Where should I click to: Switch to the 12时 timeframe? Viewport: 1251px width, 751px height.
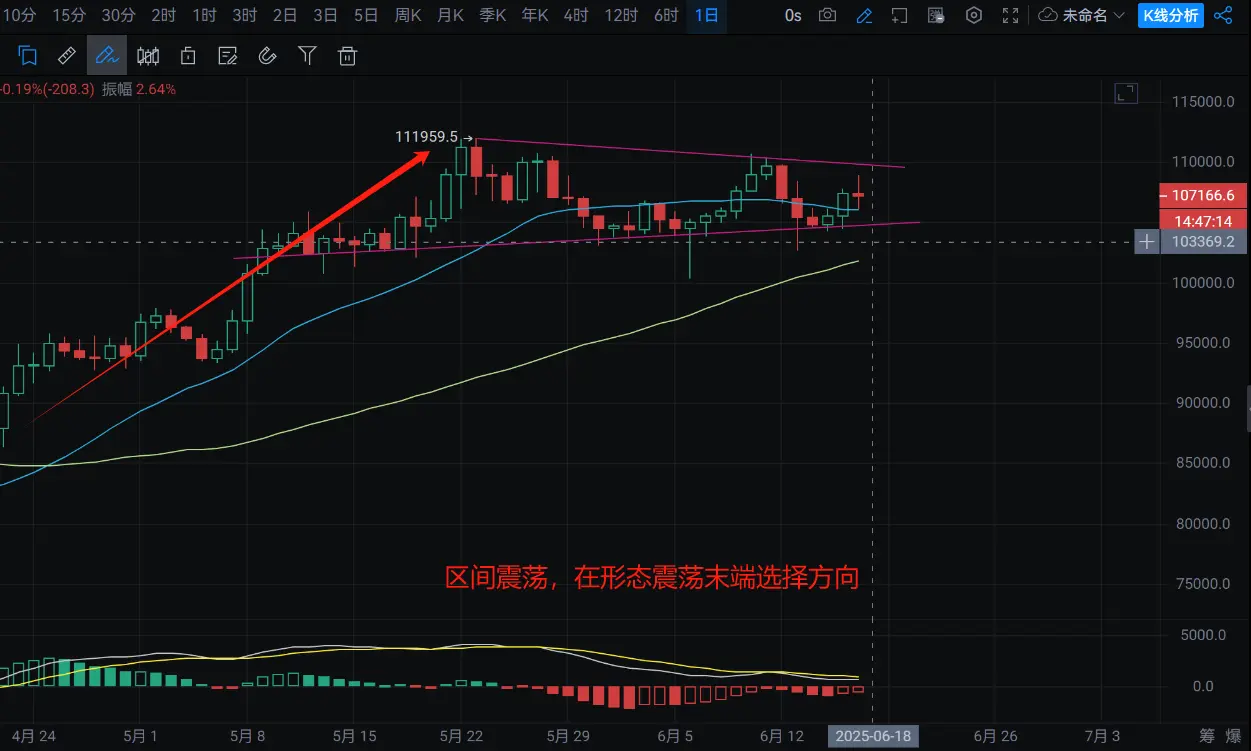621,15
